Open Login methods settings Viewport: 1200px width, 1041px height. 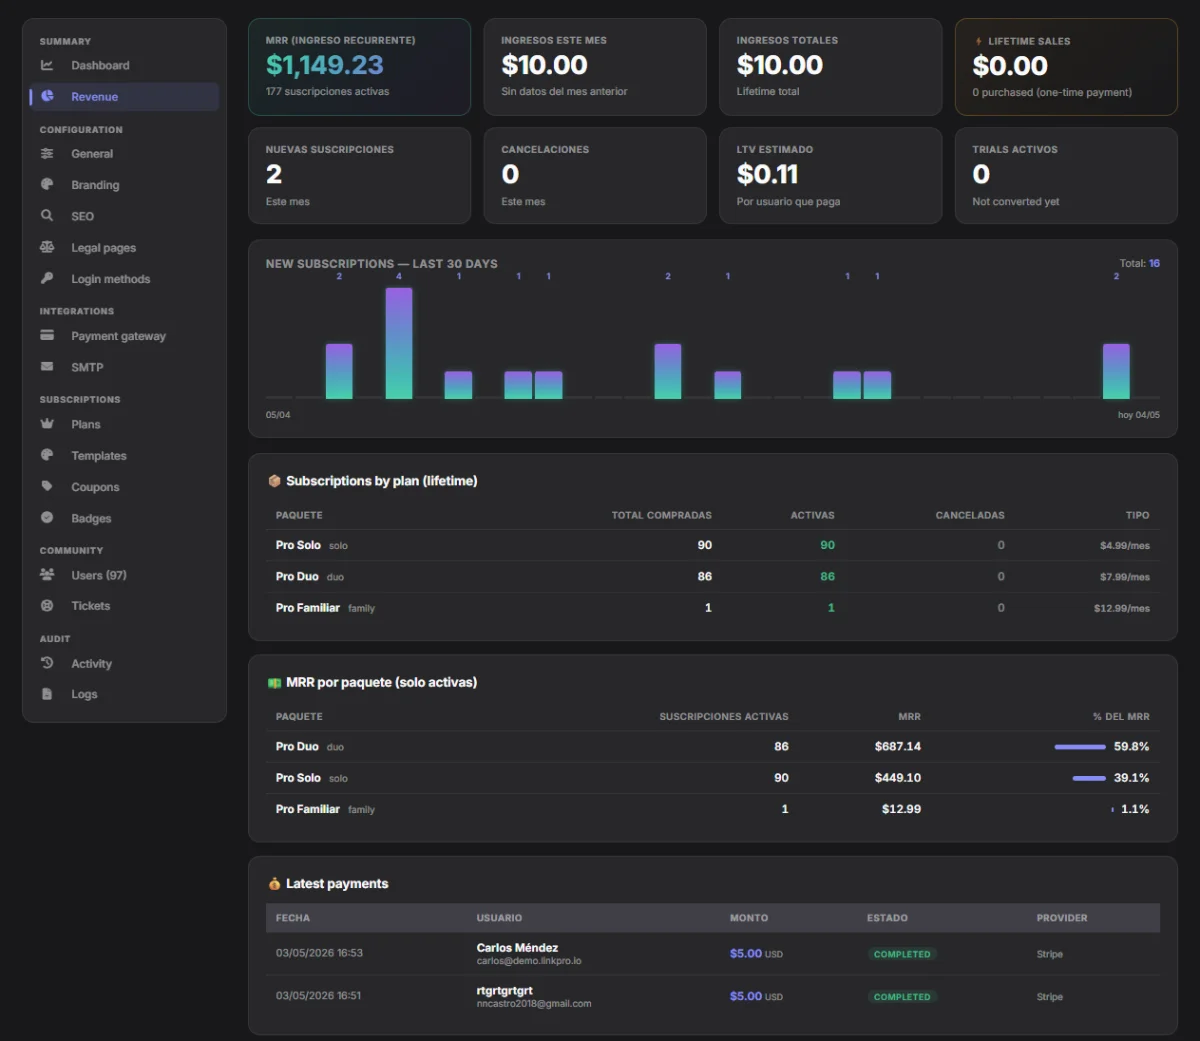click(x=124, y=279)
